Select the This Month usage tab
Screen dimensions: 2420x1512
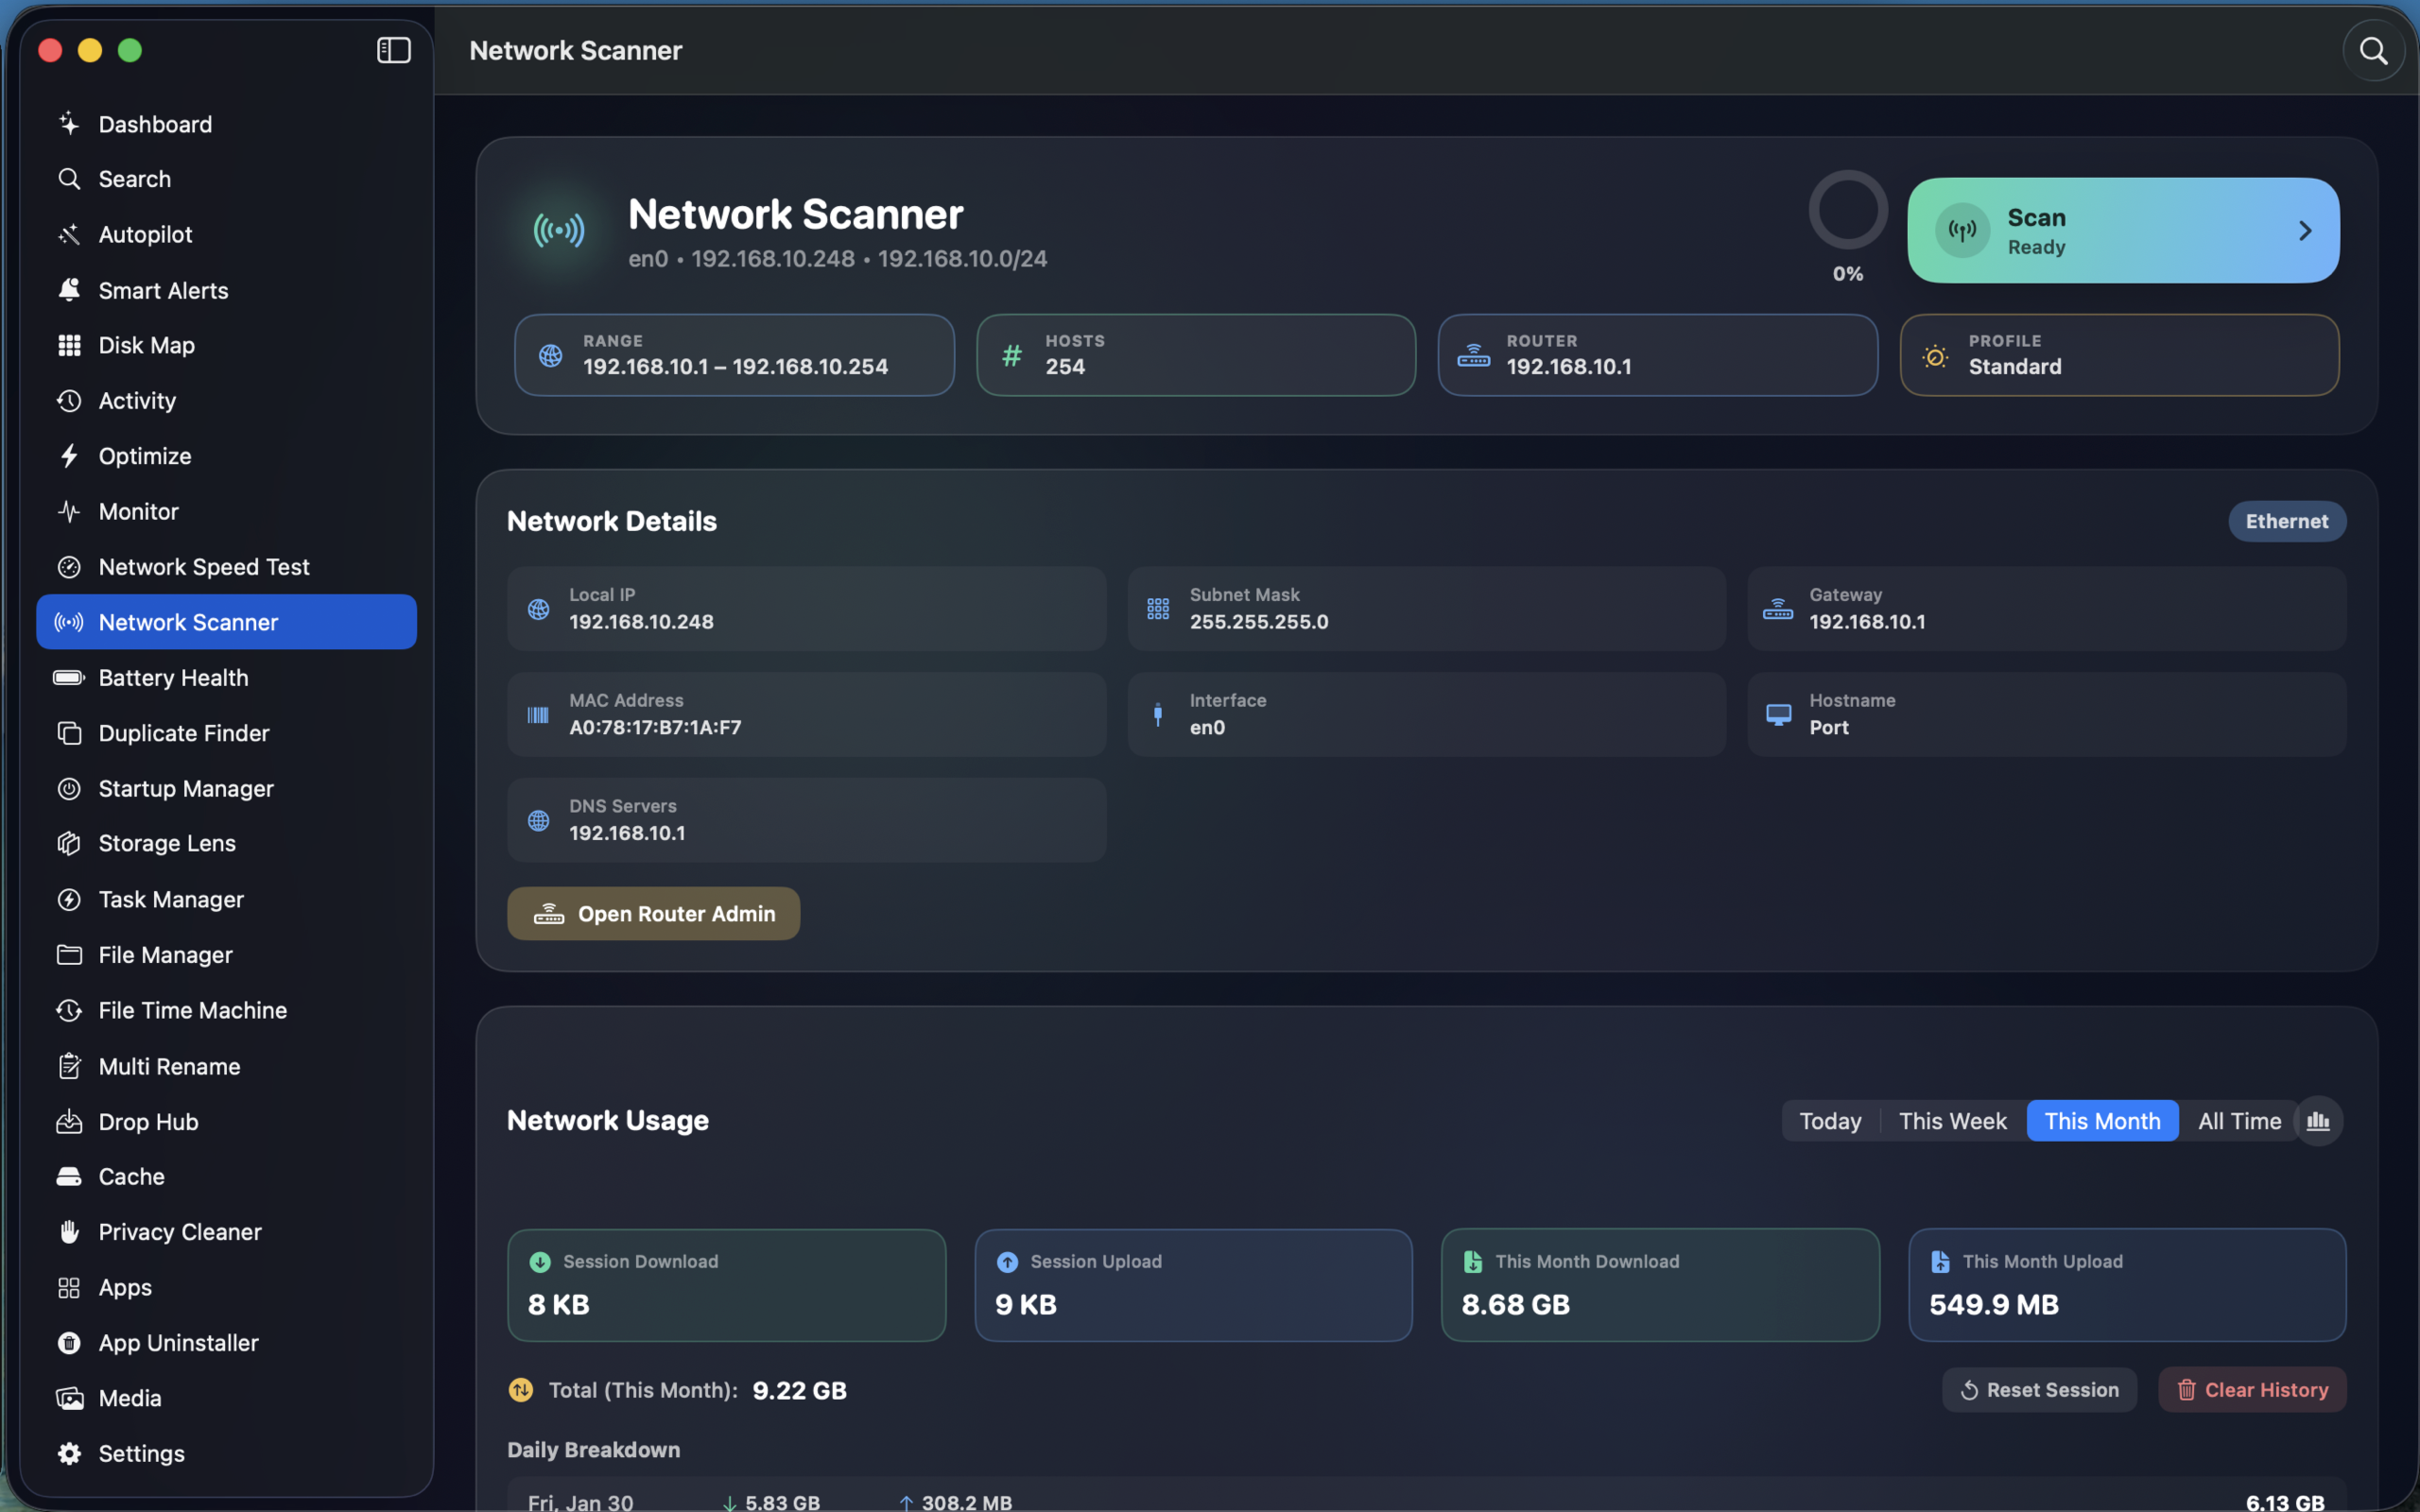click(2102, 1121)
